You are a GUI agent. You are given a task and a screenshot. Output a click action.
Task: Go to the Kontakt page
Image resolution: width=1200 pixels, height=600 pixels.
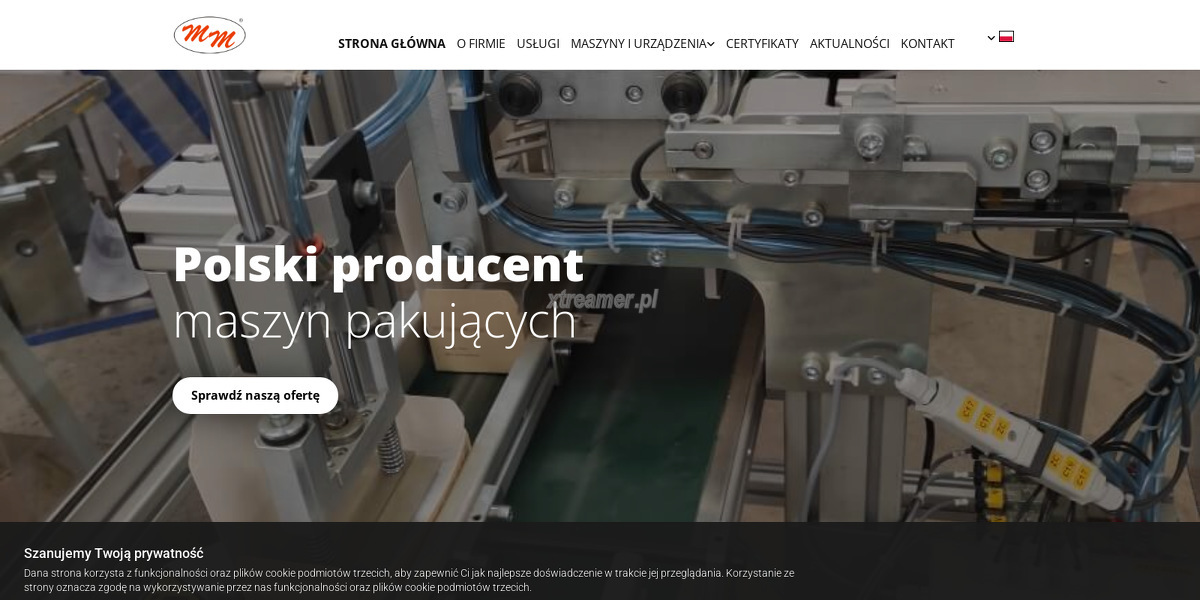click(928, 44)
